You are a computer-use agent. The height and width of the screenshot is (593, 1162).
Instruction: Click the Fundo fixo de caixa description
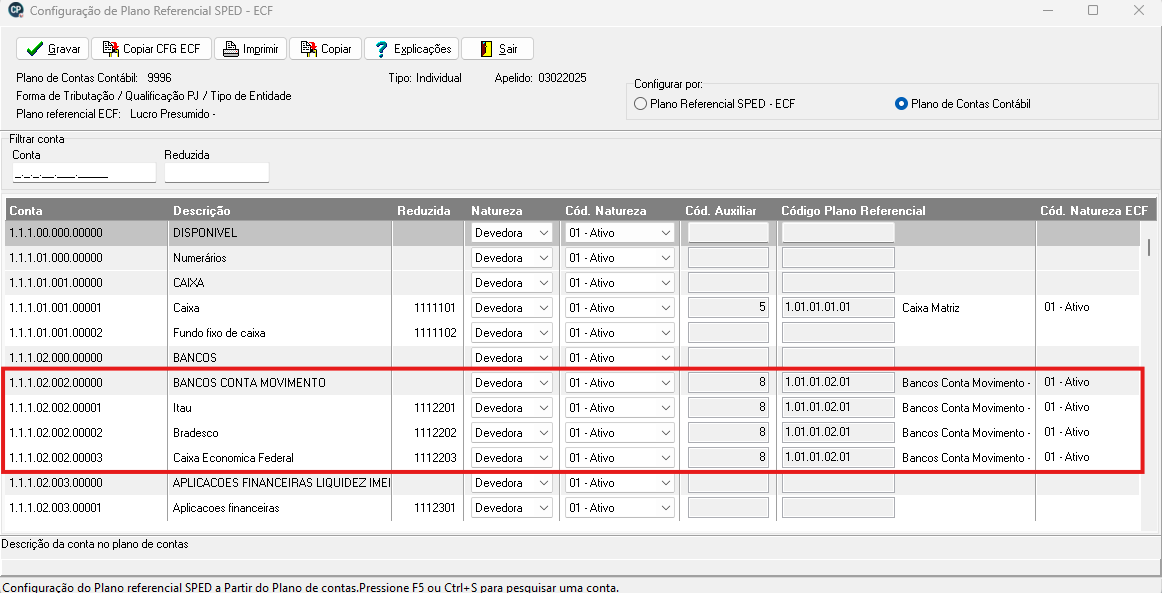click(x=219, y=333)
